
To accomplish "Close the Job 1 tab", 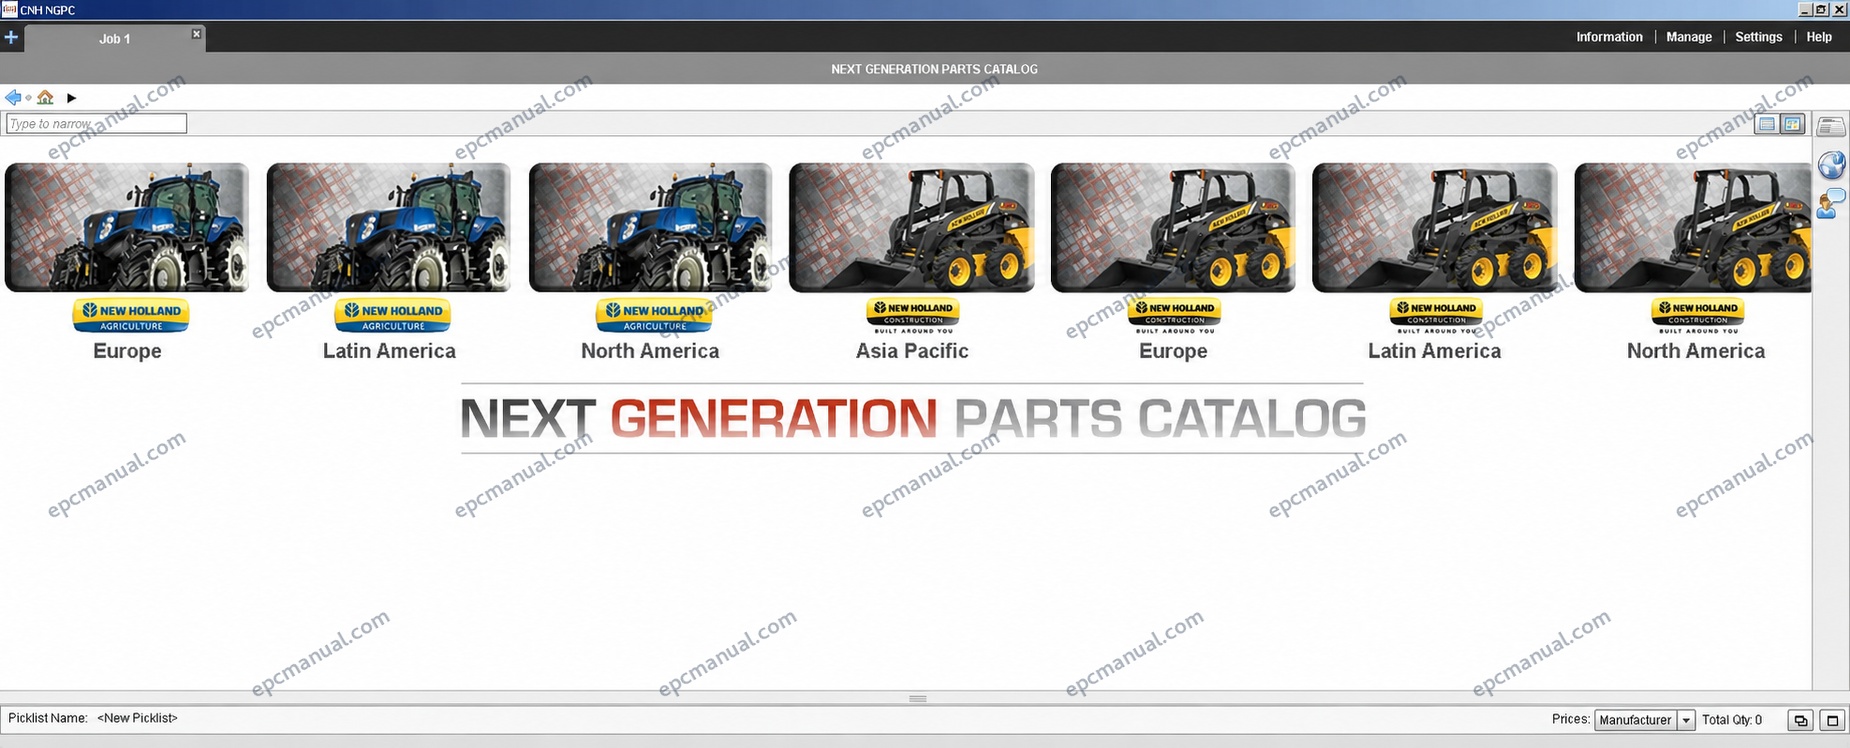I will tap(197, 34).
